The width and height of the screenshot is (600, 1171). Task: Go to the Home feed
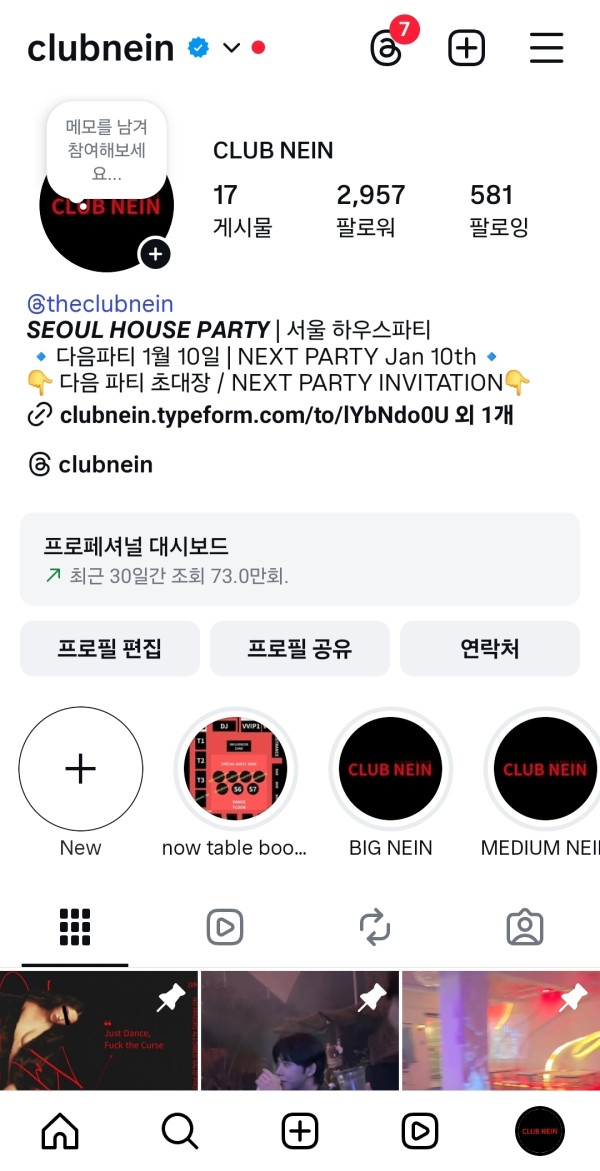point(60,1131)
